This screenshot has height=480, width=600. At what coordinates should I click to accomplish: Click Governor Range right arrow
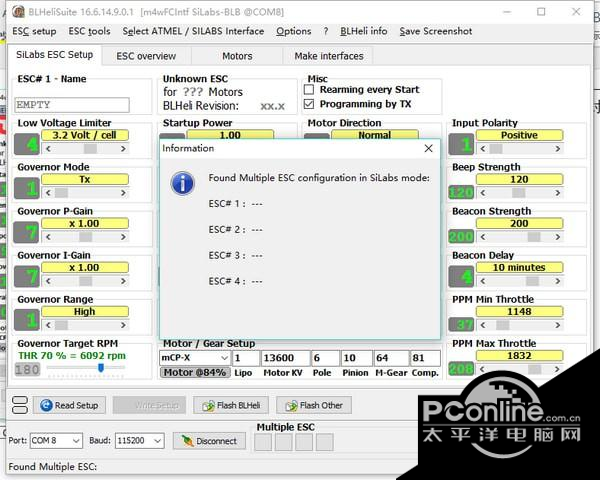pyautogui.click(x=123, y=325)
